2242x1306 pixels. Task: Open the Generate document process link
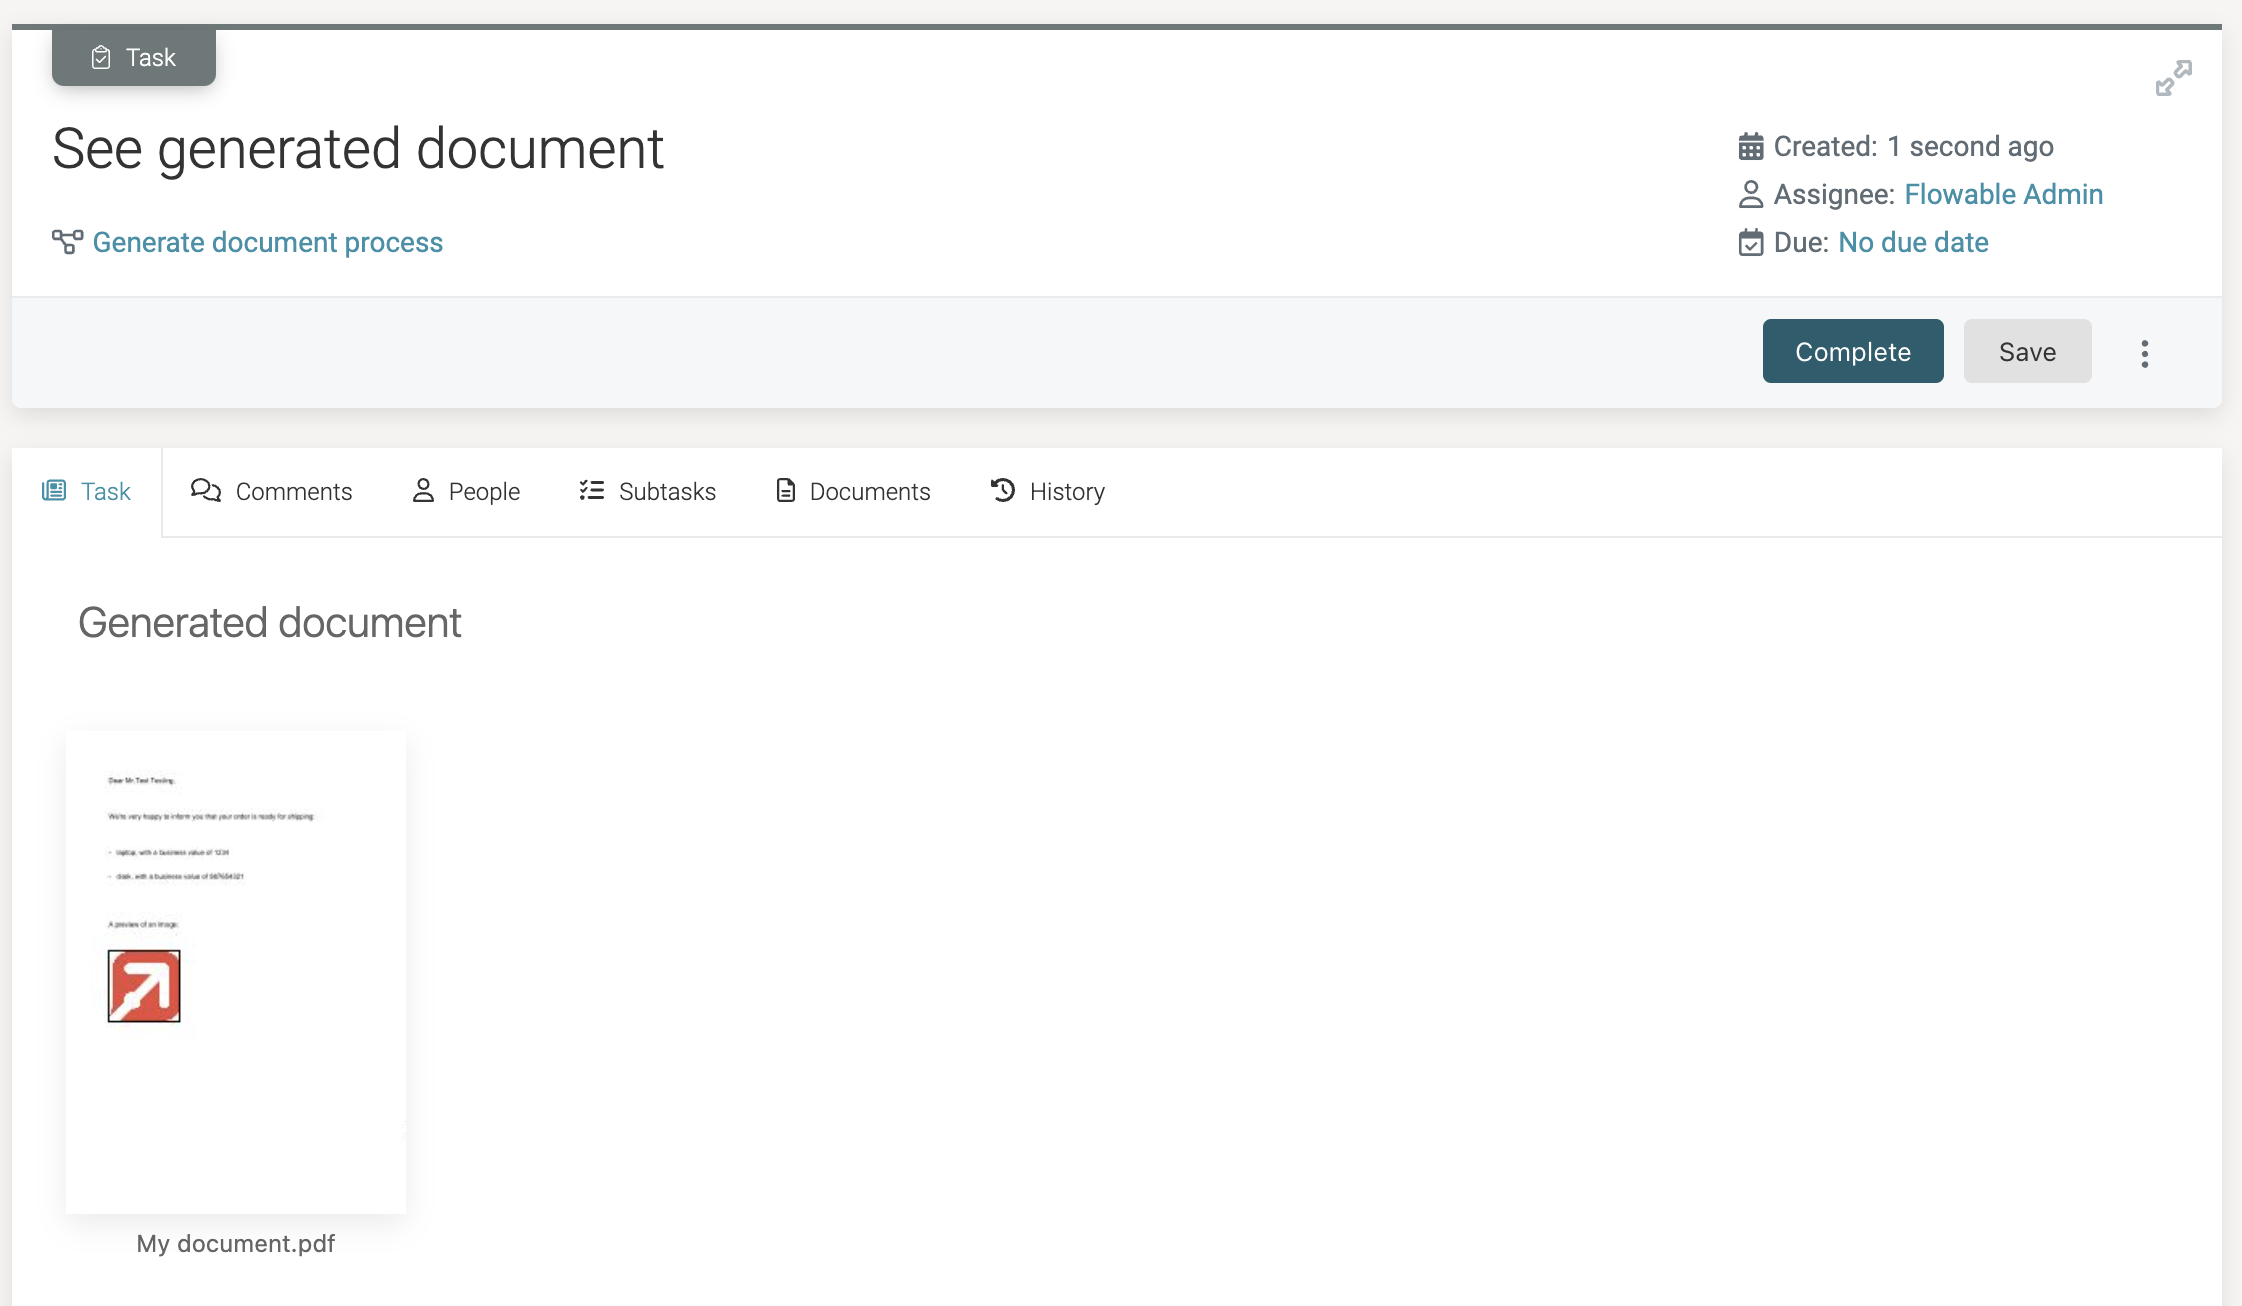point(266,242)
